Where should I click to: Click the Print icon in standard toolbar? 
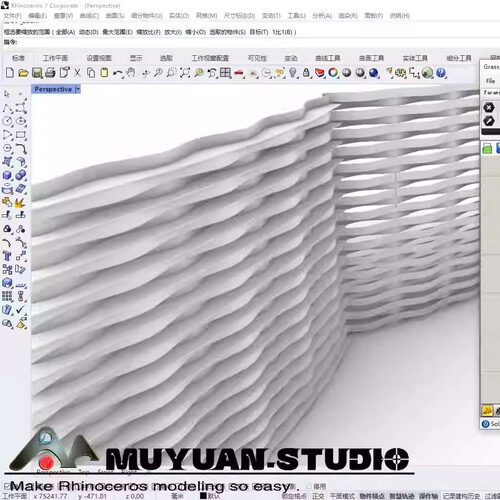pyautogui.click(x=50, y=73)
